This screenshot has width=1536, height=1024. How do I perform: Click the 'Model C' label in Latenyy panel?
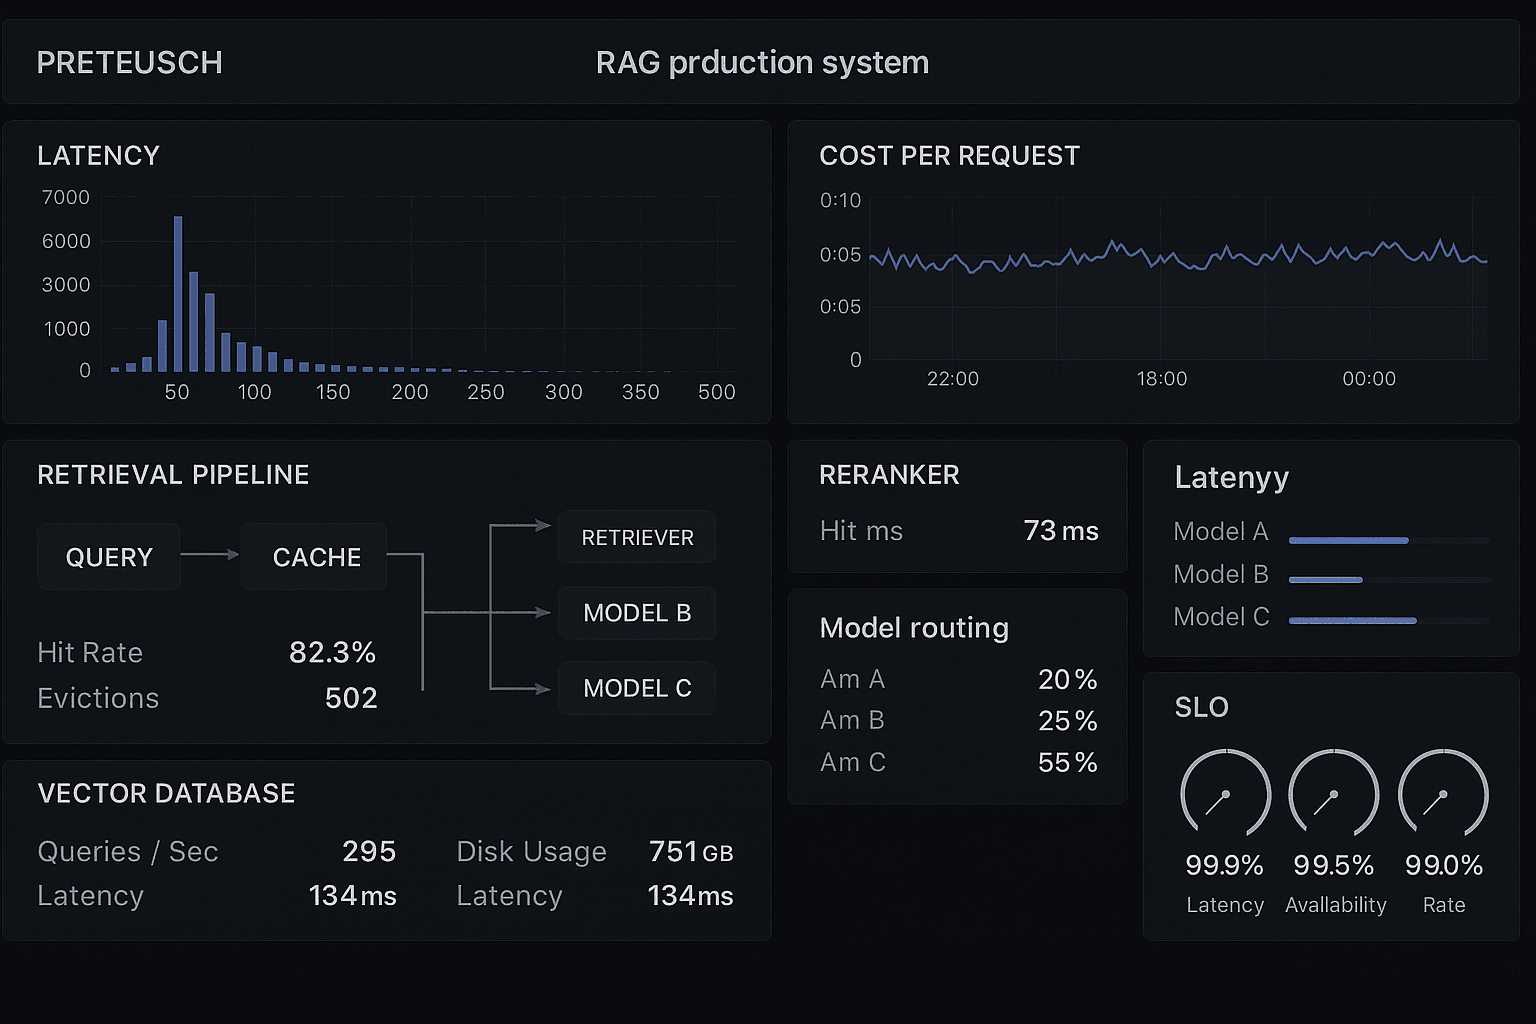click(x=1221, y=617)
